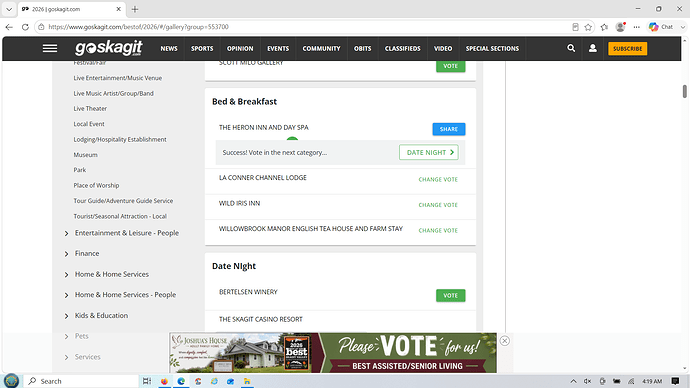This screenshot has height=388, width=690.
Task: Expand the Kids & Education category
Action: point(101,315)
